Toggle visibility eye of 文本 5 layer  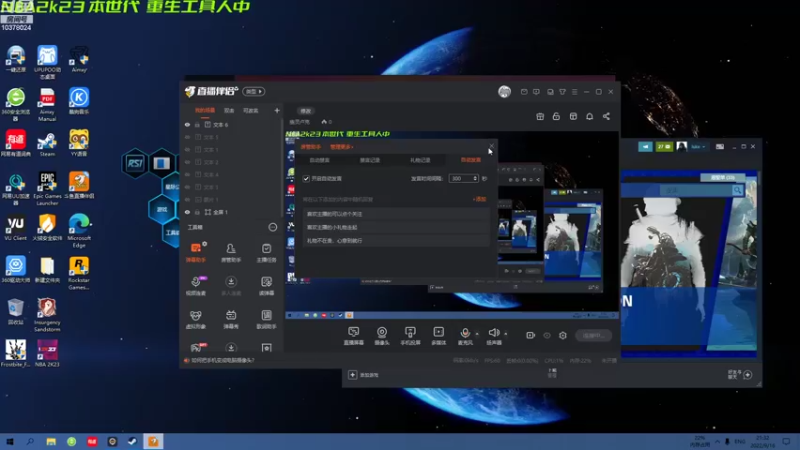point(187,137)
